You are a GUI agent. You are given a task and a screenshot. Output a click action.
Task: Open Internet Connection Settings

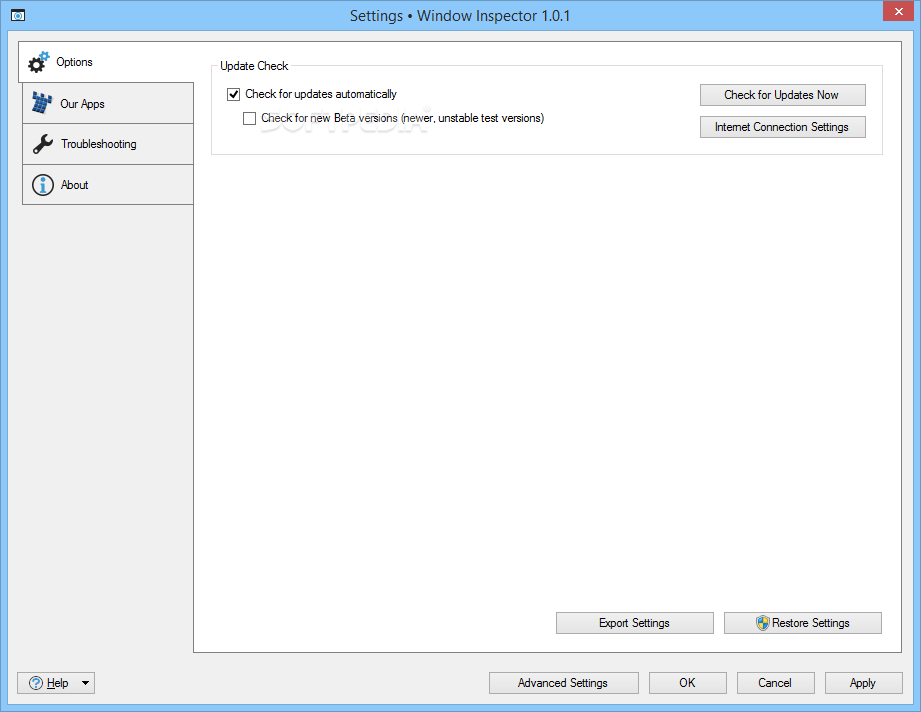[782, 127]
